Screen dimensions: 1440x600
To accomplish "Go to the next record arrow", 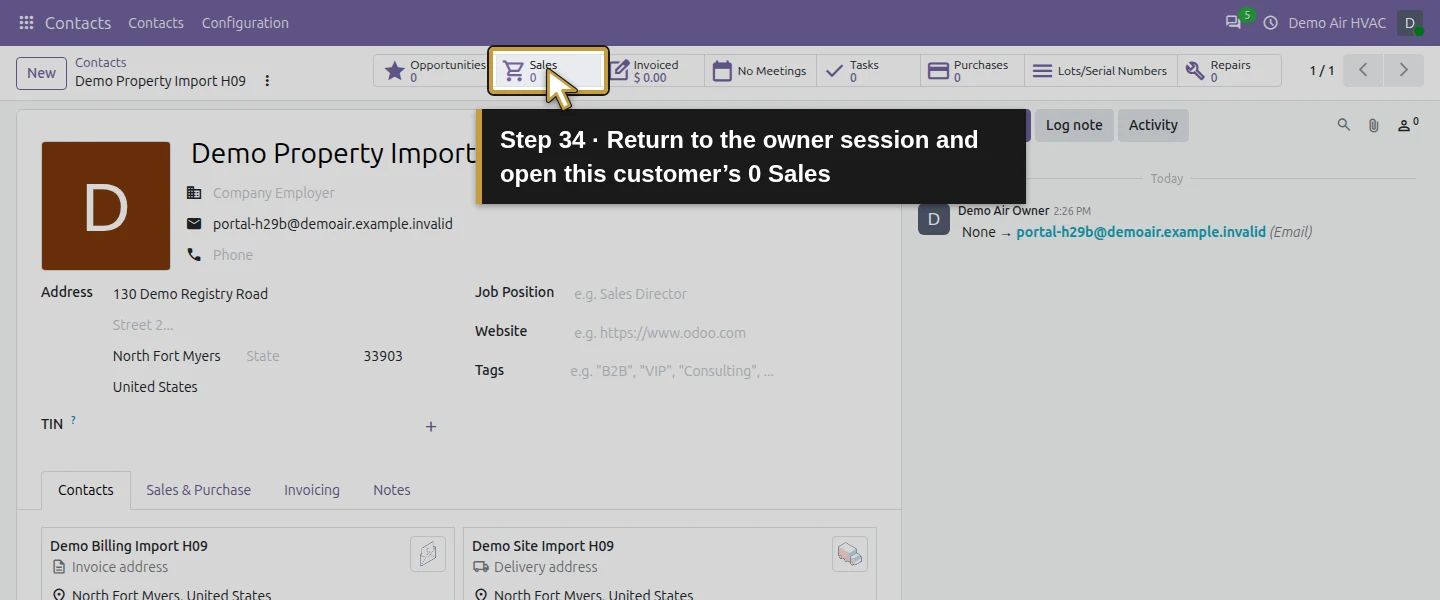I will click(x=1404, y=71).
